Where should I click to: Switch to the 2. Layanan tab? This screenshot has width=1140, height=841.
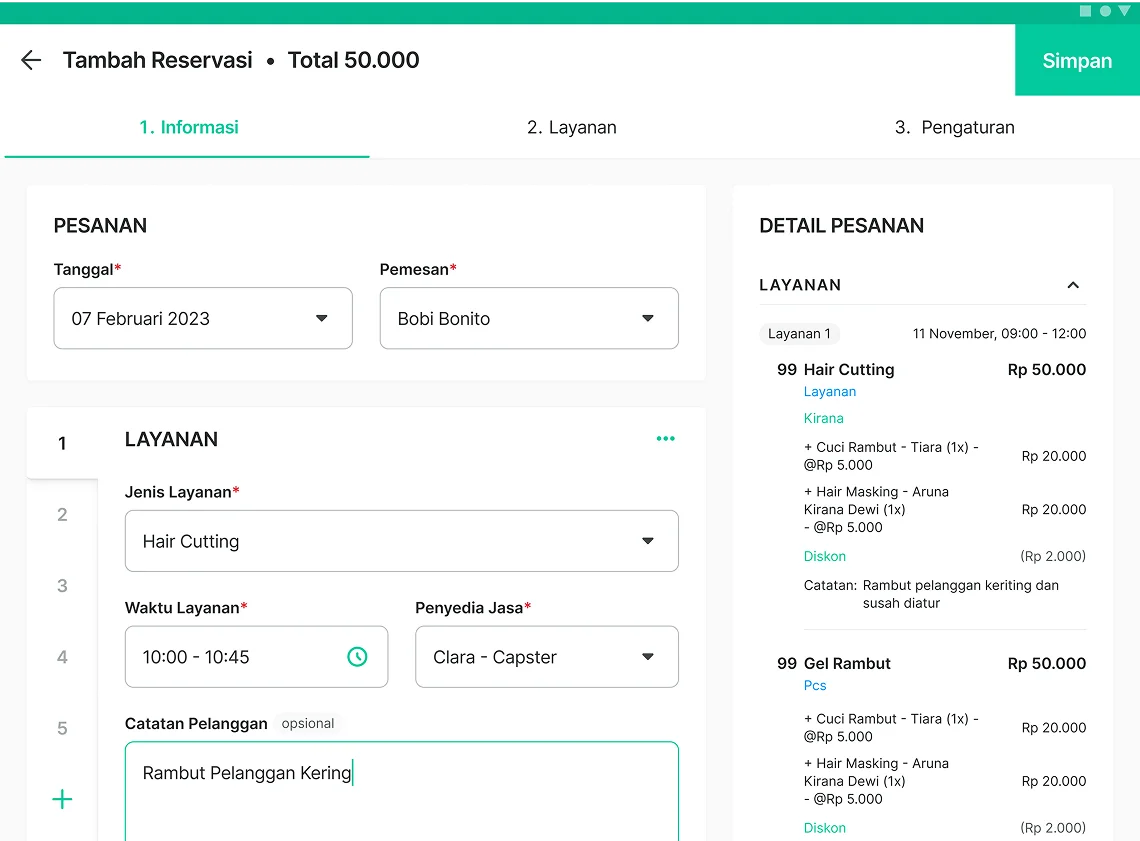pos(571,127)
